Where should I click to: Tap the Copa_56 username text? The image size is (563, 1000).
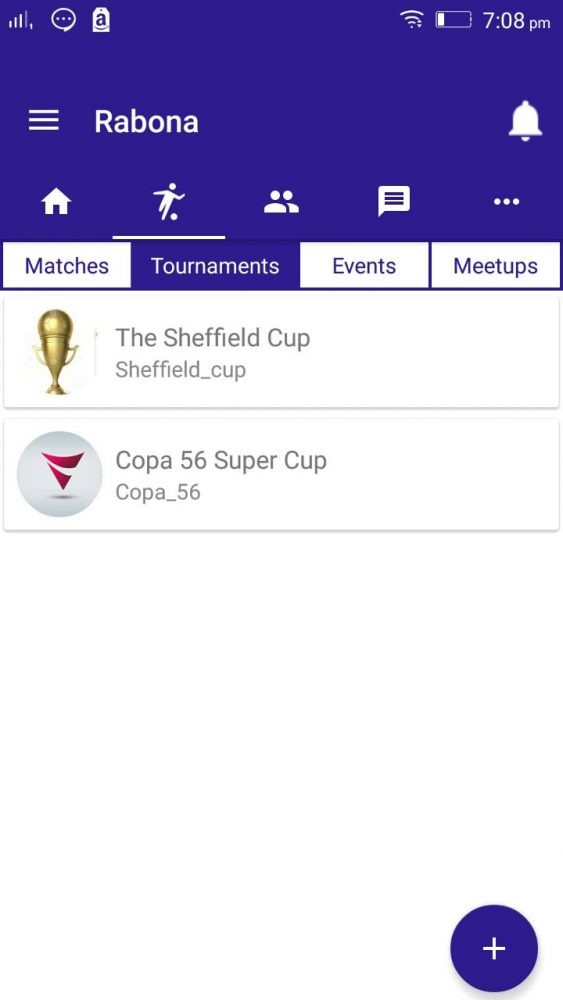tap(157, 492)
